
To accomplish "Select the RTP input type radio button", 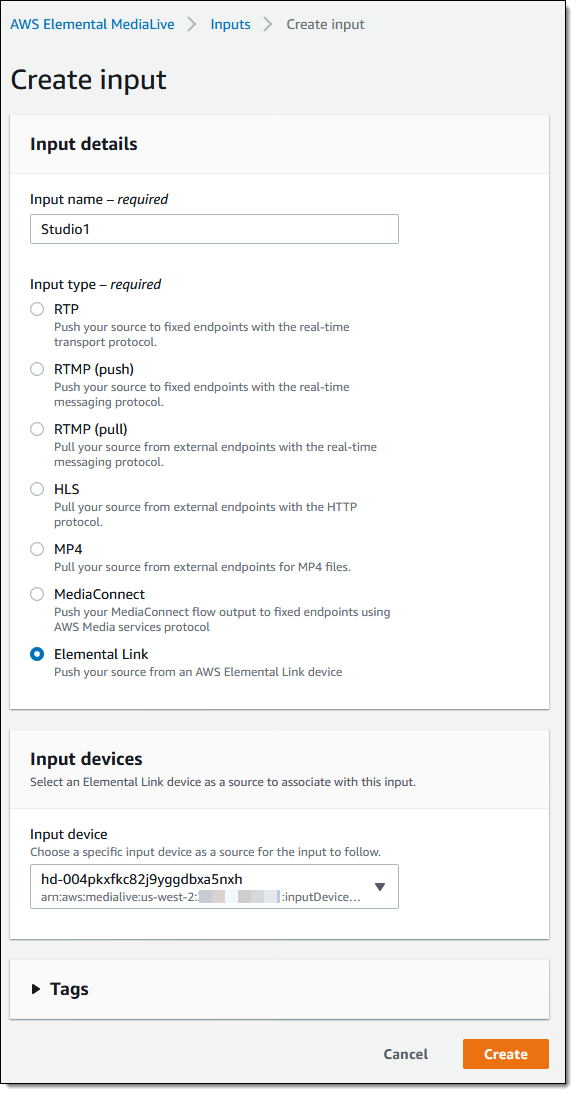I will click(x=37, y=309).
